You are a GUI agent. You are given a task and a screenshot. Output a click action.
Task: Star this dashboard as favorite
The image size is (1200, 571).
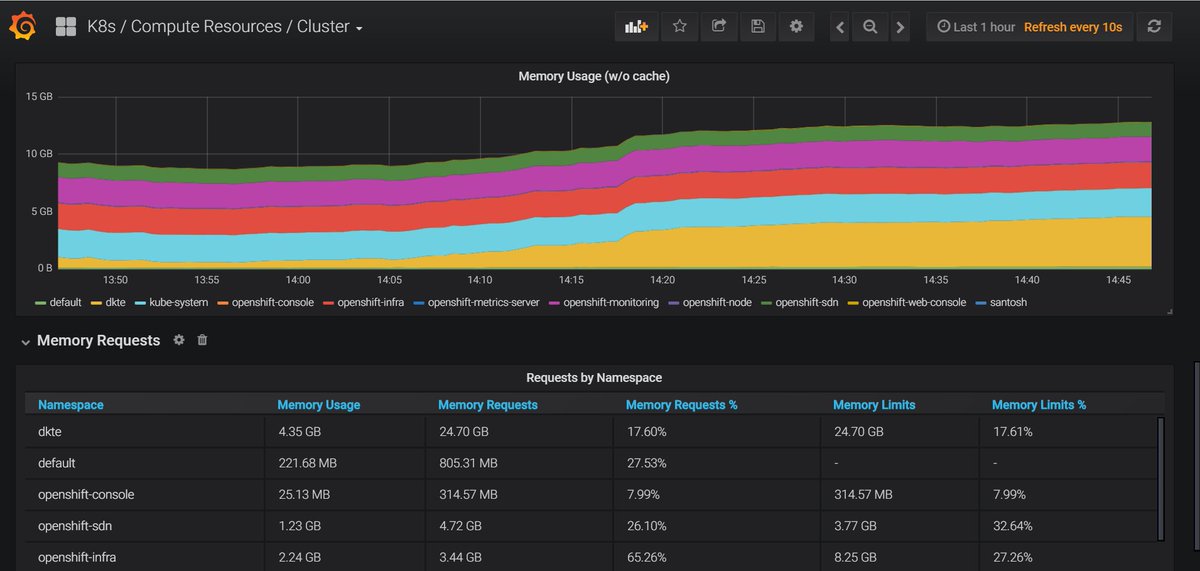679,27
